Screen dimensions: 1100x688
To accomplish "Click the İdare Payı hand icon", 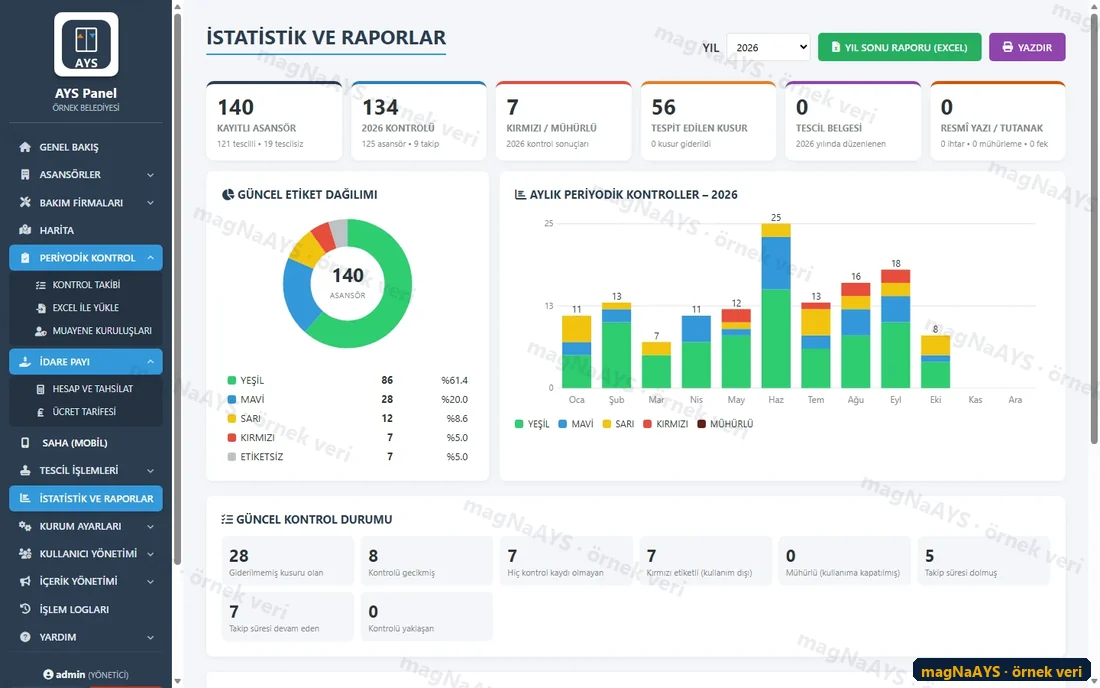I will (x=25, y=362).
